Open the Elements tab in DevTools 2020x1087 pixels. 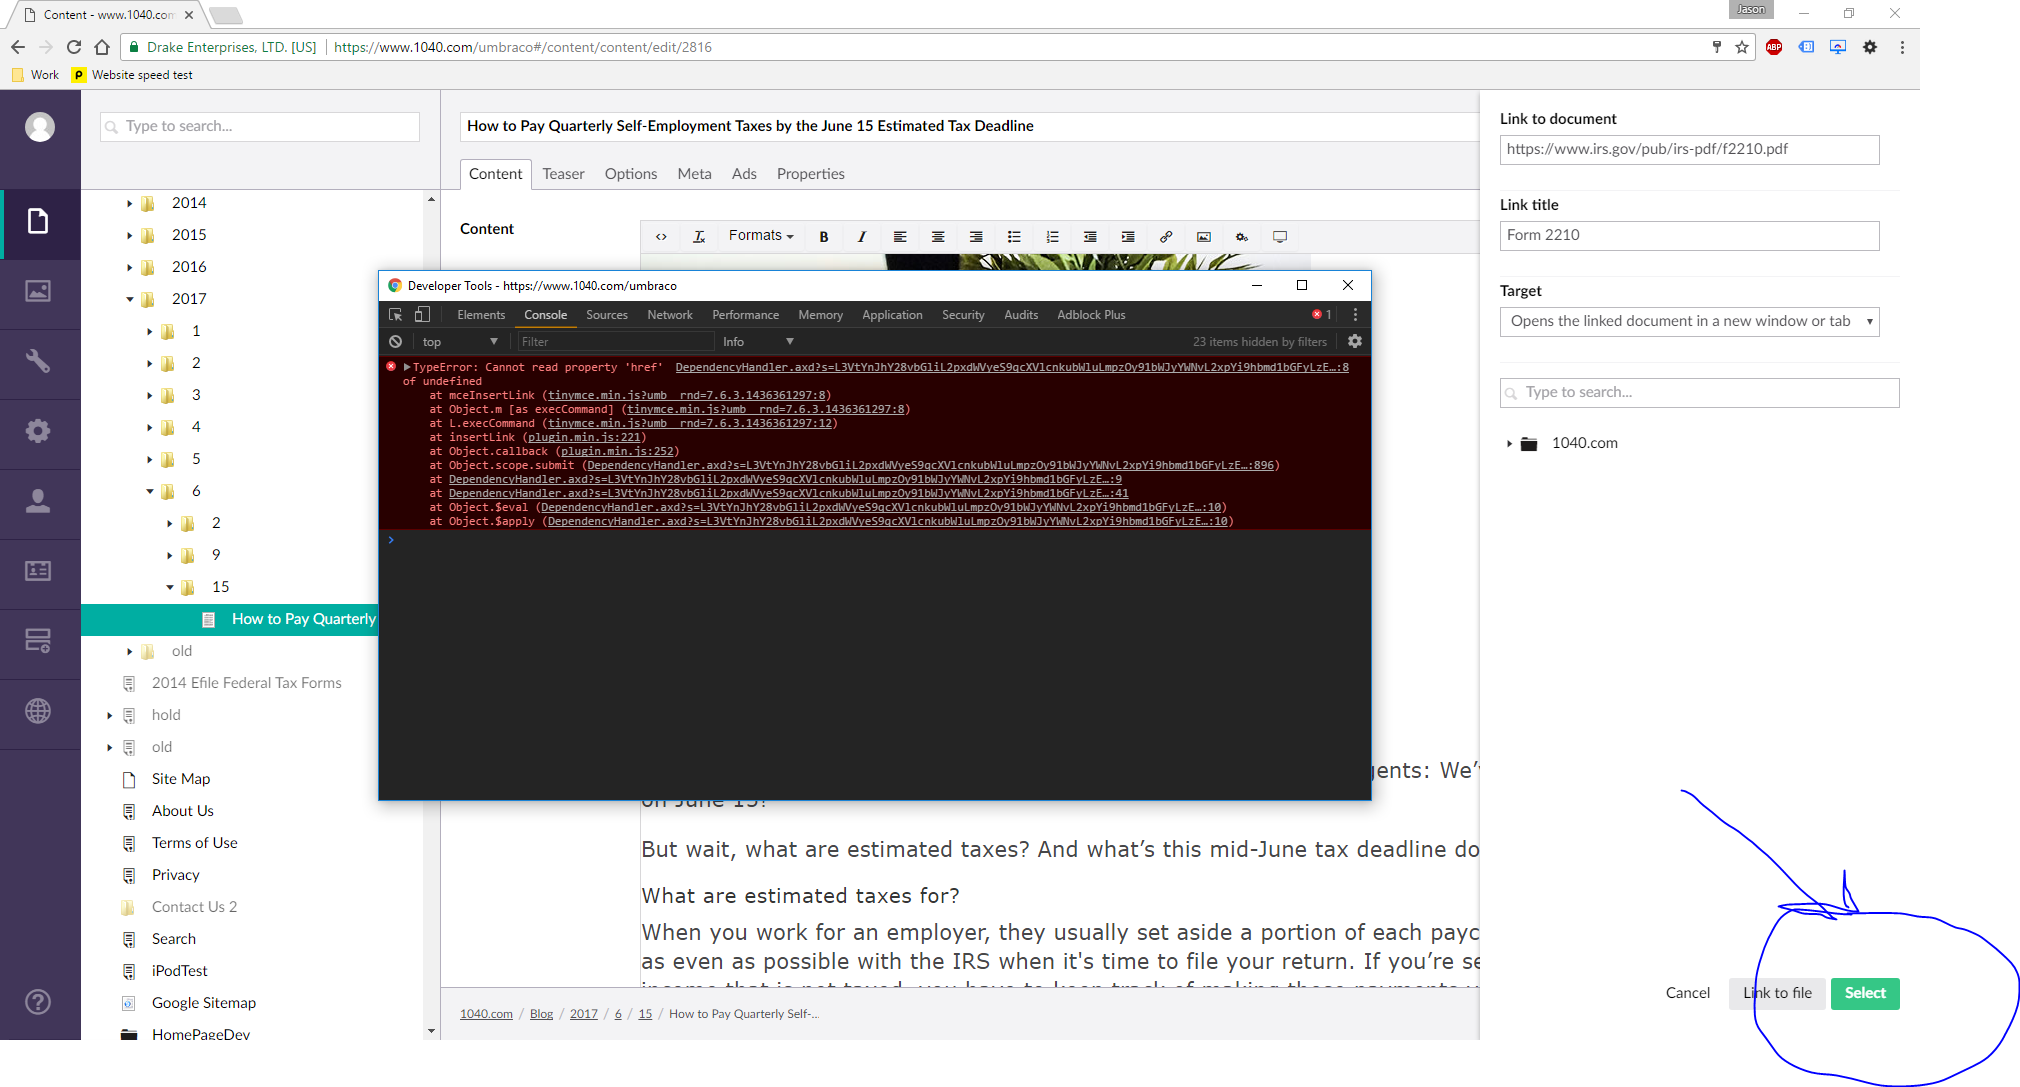tap(481, 314)
